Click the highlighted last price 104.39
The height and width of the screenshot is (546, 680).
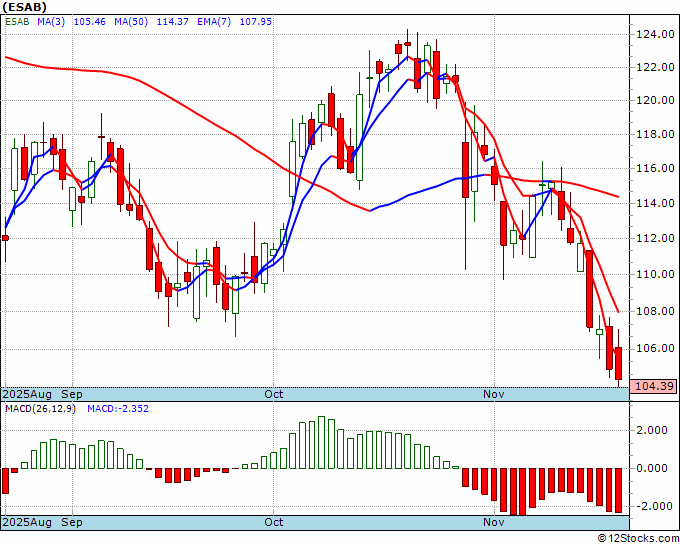click(654, 386)
